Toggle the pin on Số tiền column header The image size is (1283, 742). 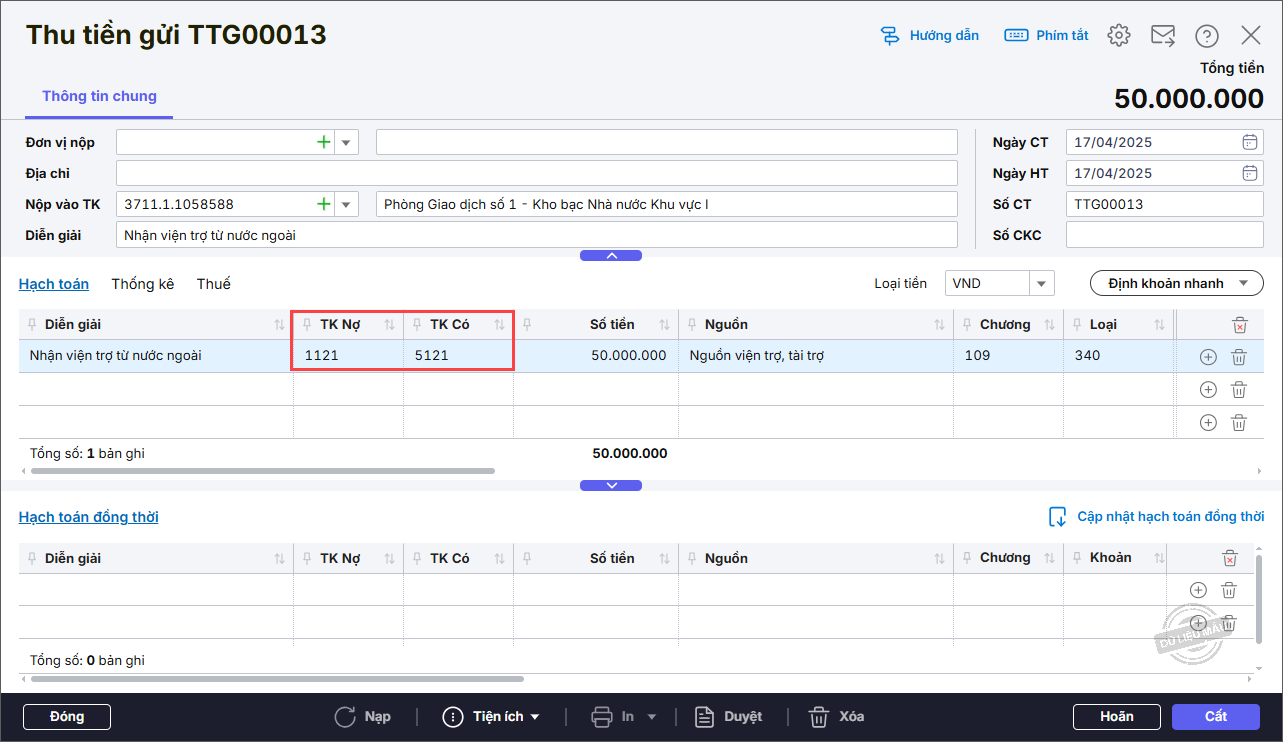527,325
